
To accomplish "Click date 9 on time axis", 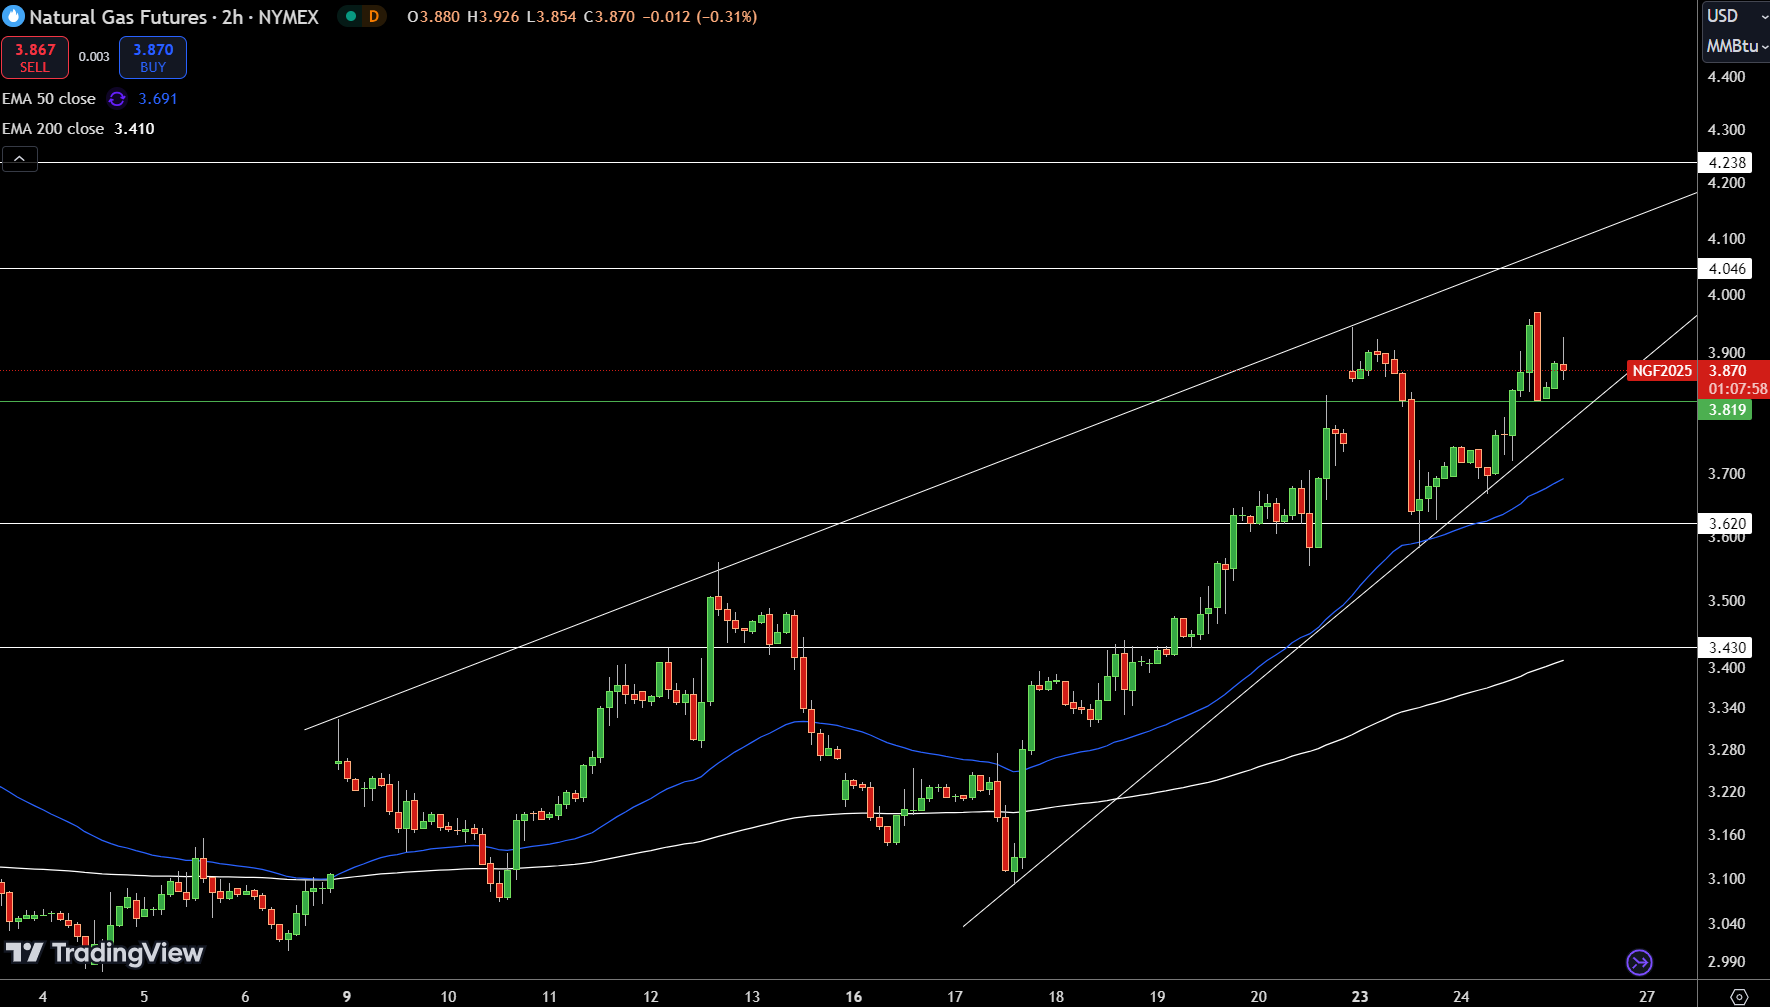I will (347, 996).
